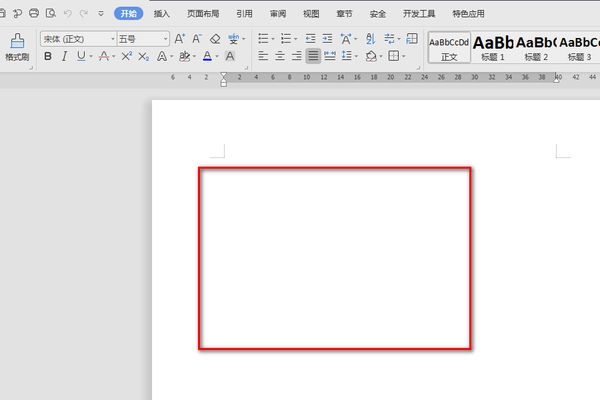
Task: Open the 页面布局 (Page Layout) tab
Action: coord(203,13)
